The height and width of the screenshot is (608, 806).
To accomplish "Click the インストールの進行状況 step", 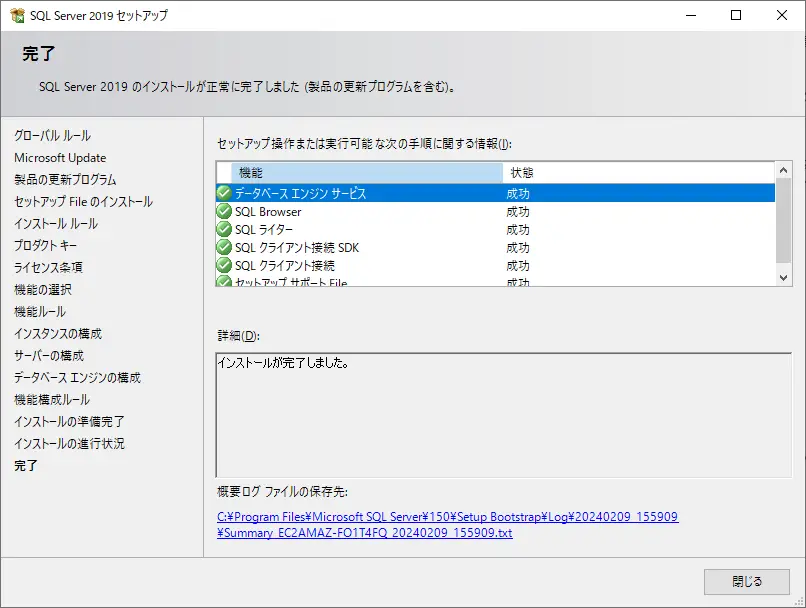I will pyautogui.click(x=69, y=444).
